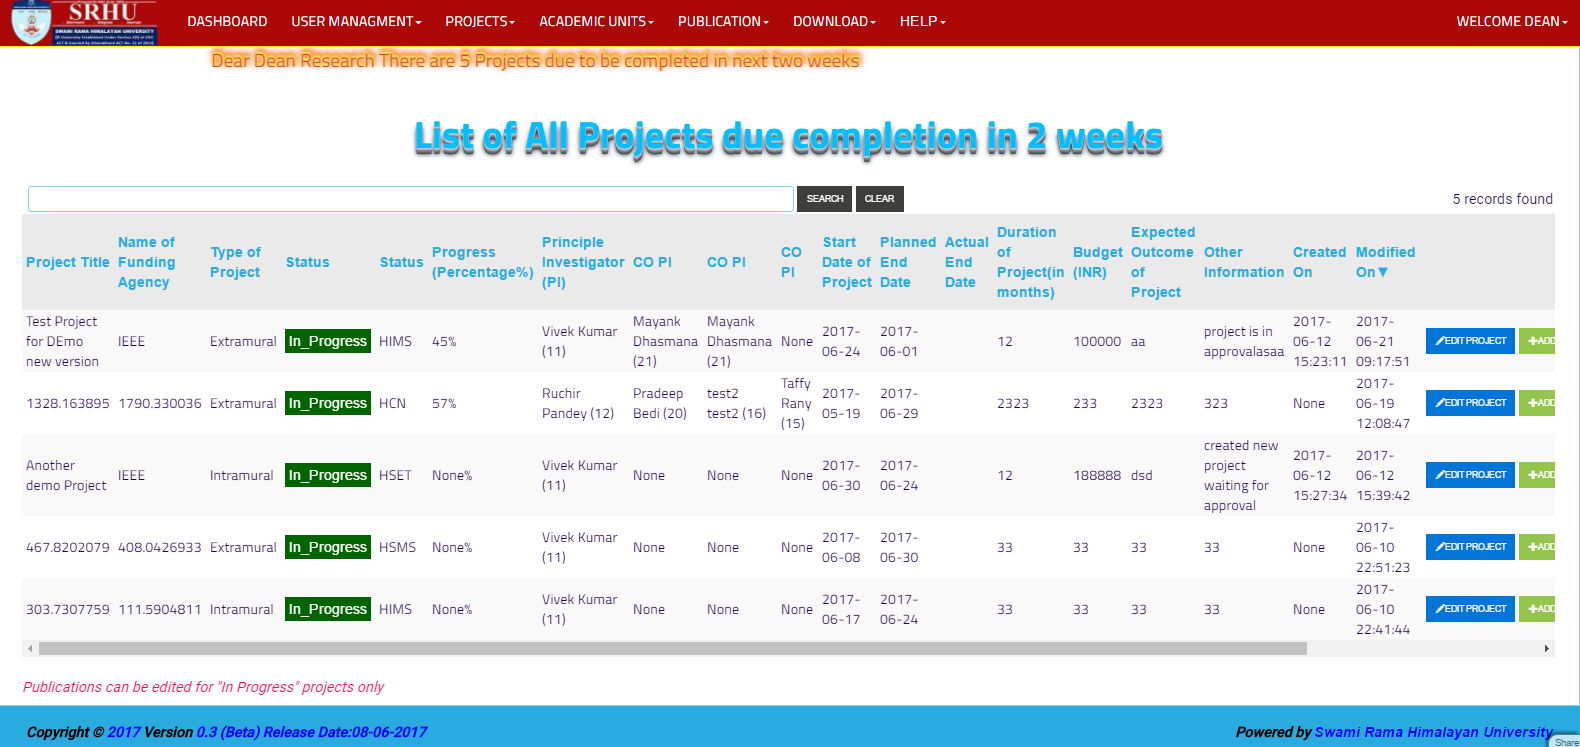
Task: Edit project titled 1328.163895
Action: point(1470,403)
